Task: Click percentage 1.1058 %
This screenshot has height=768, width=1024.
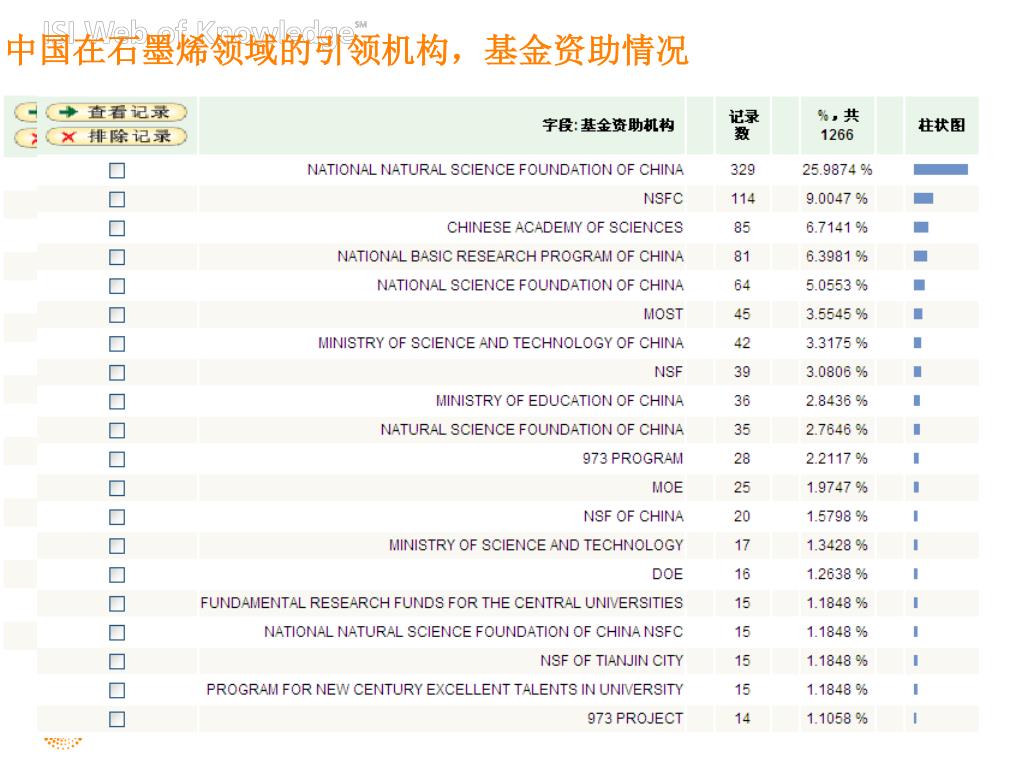Action: pos(837,718)
